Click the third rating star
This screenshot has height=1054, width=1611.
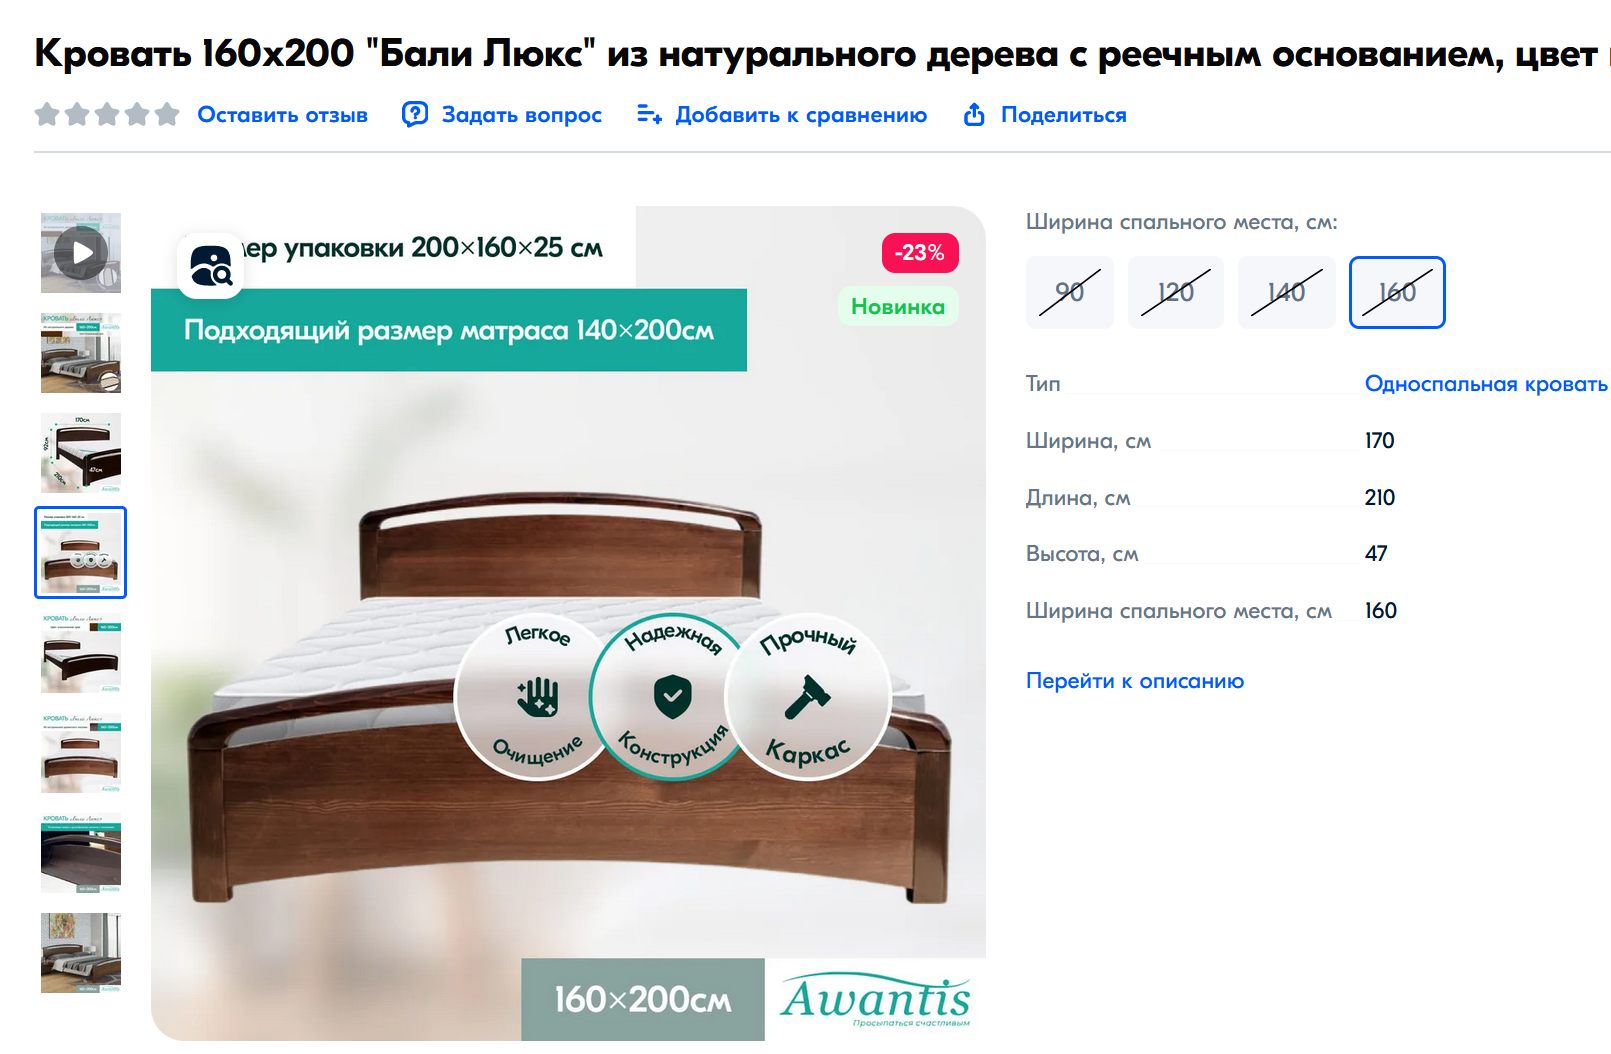coord(107,115)
